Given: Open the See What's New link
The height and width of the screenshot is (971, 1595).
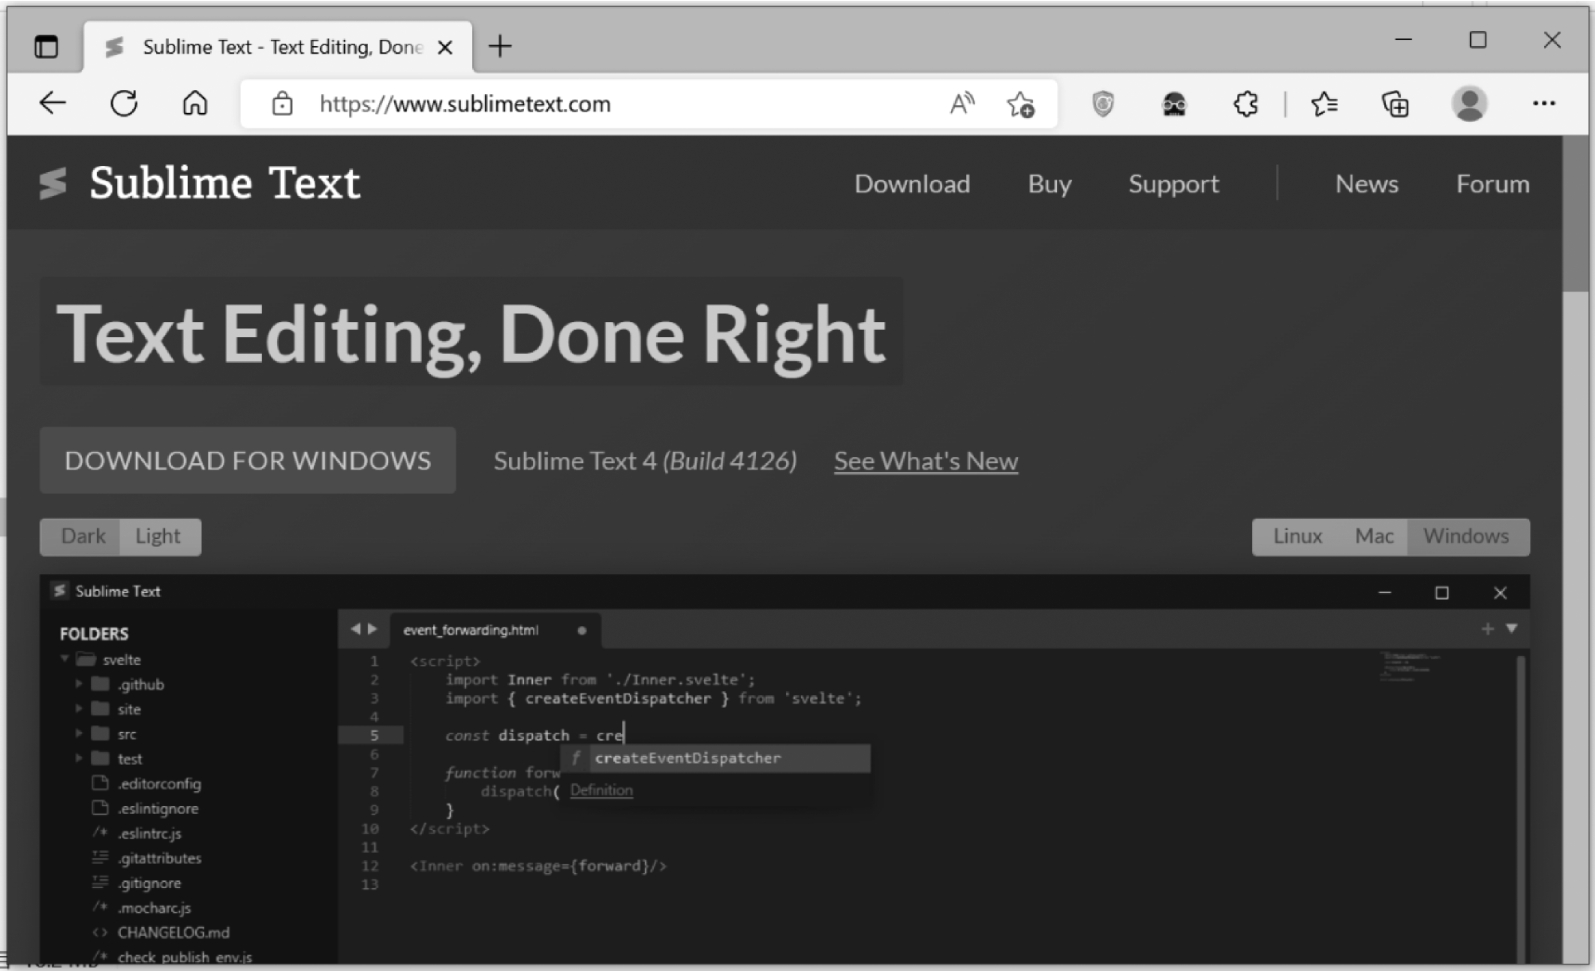Looking at the screenshot, I should click(925, 461).
